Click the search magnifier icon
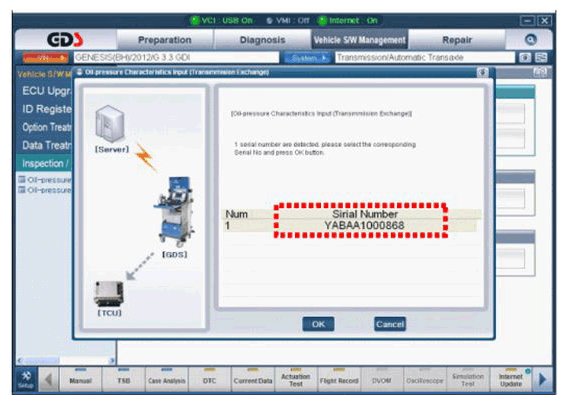 coord(530,40)
